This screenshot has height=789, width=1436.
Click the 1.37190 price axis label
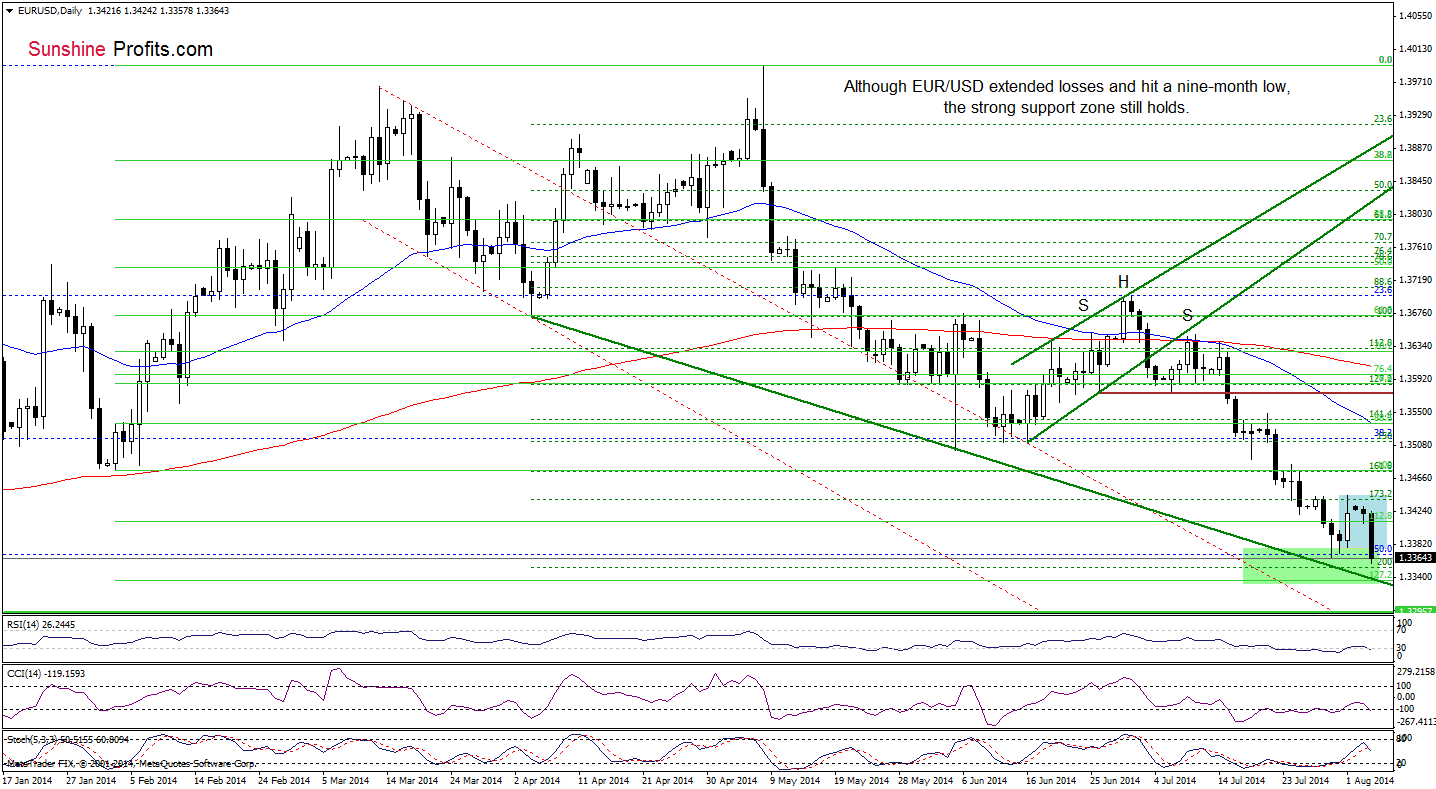point(1417,279)
